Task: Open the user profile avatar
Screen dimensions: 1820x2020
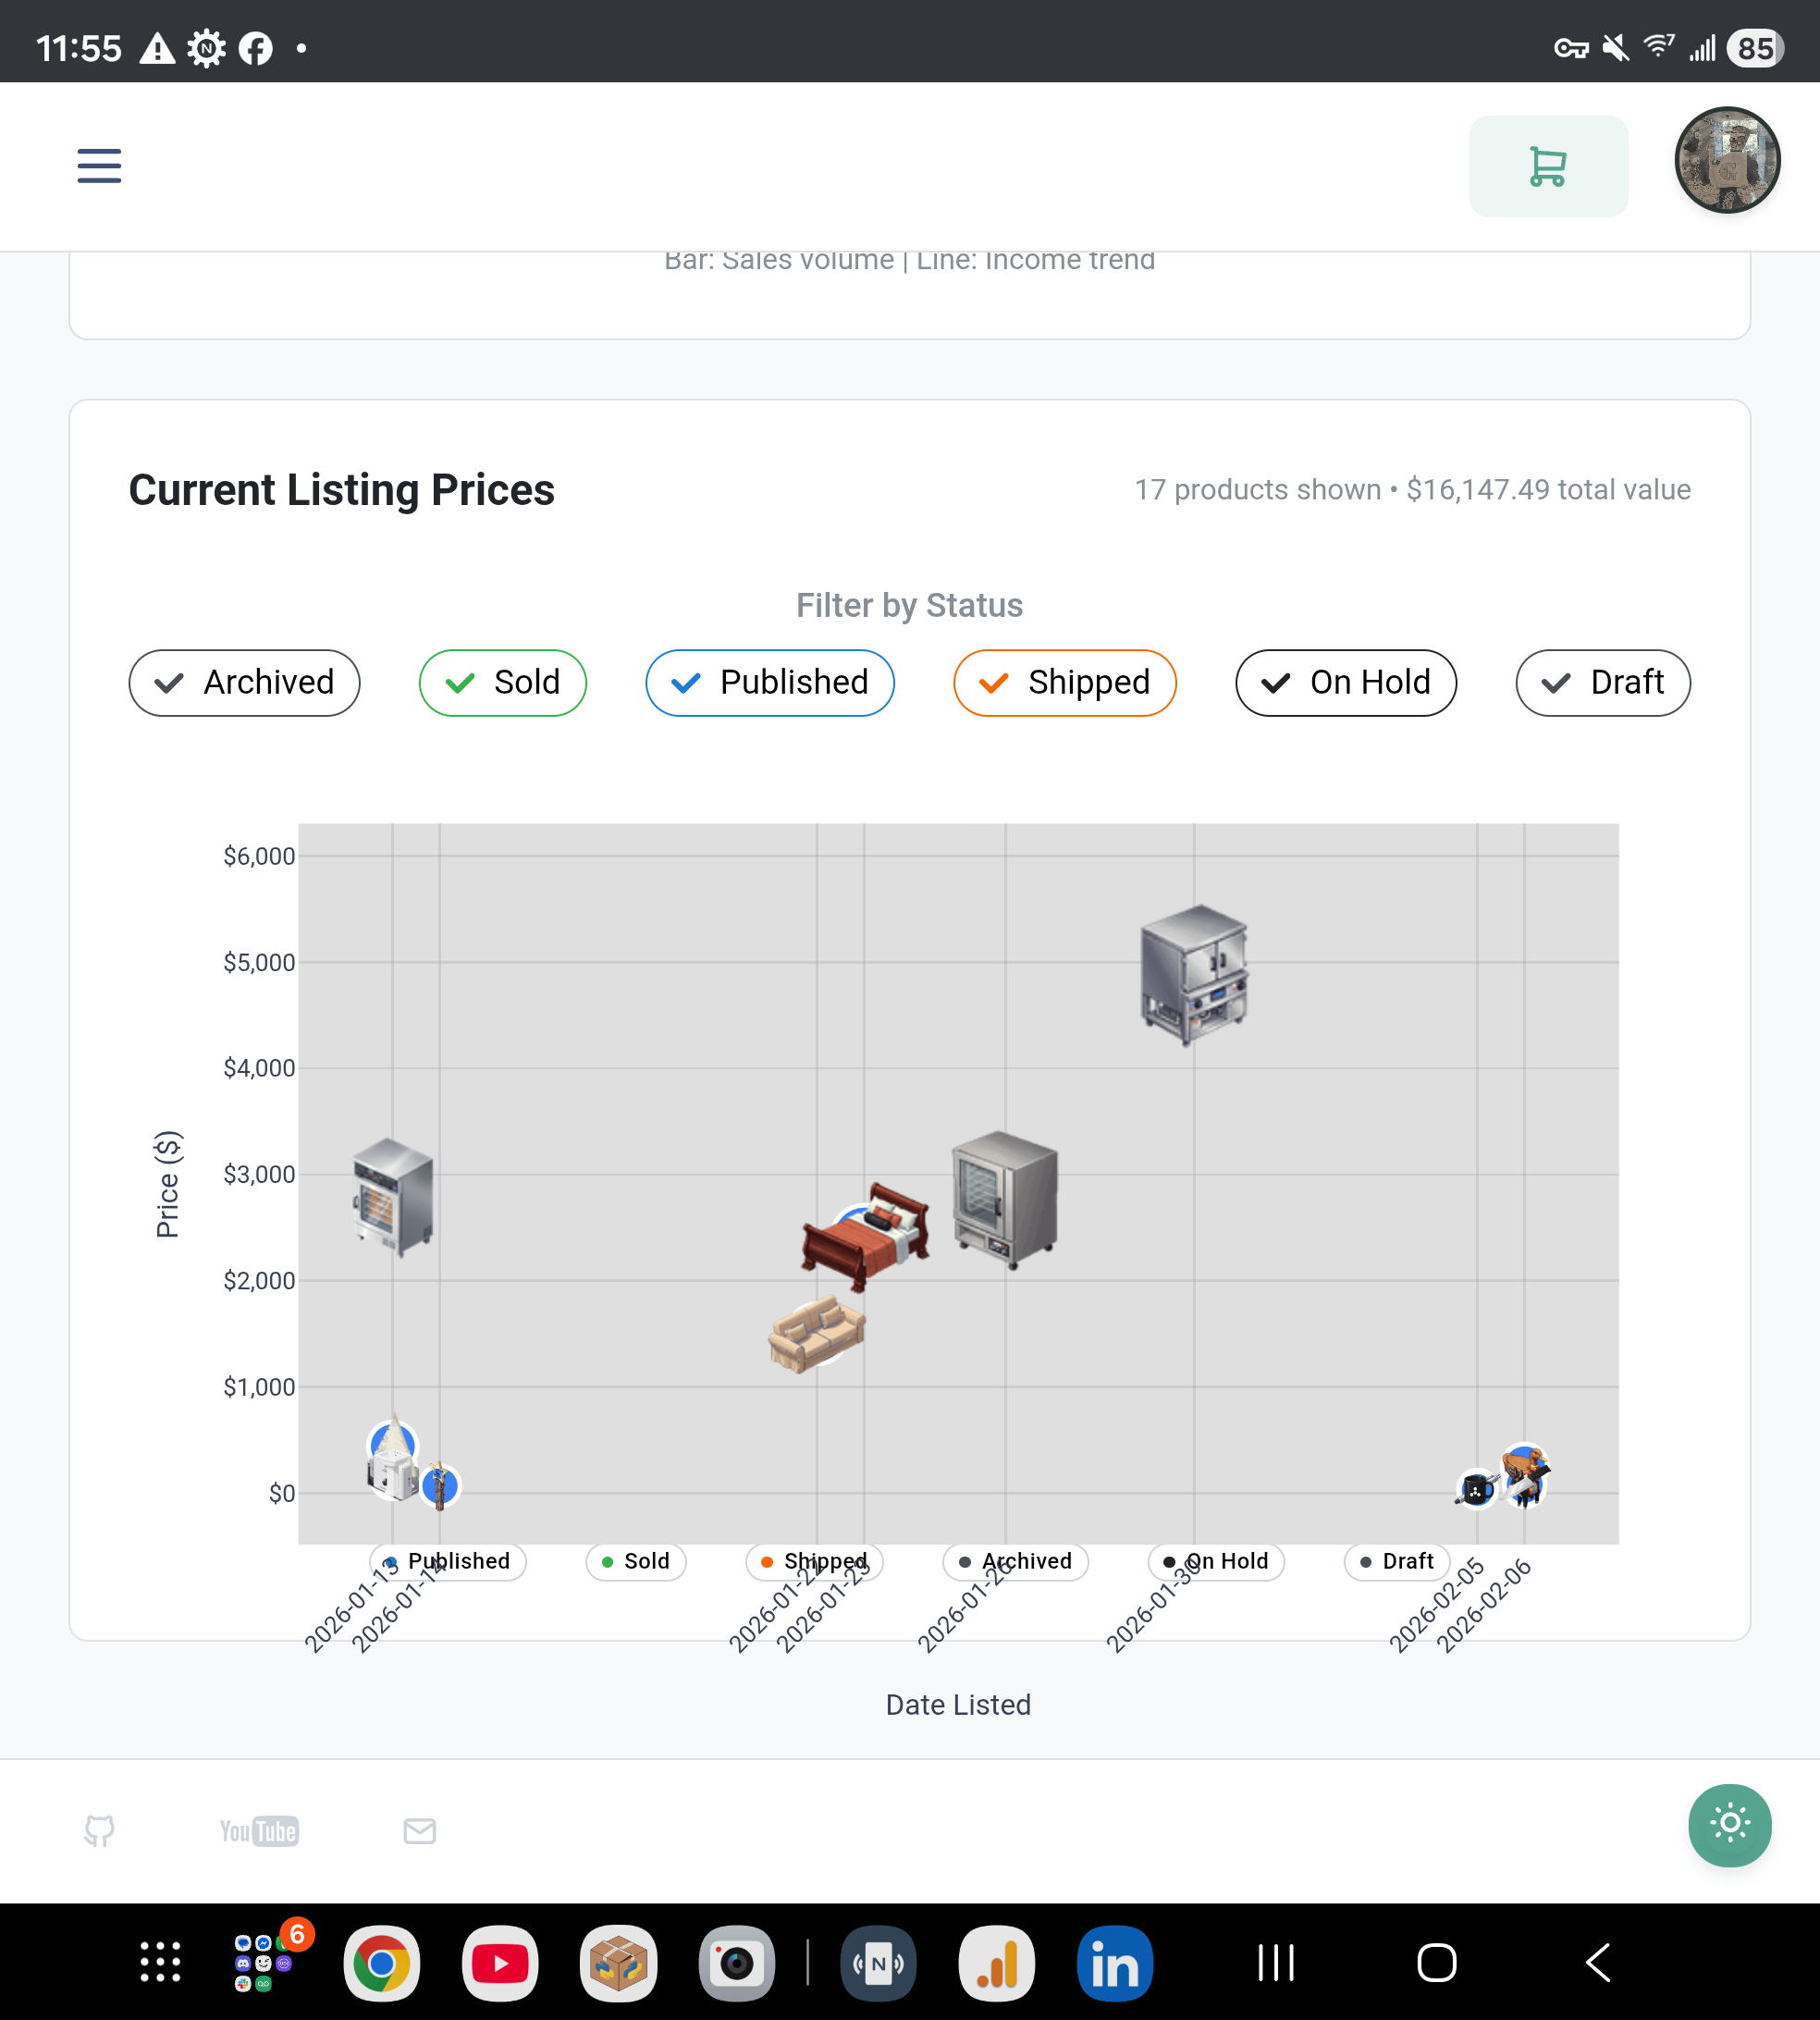Action: [1726, 160]
